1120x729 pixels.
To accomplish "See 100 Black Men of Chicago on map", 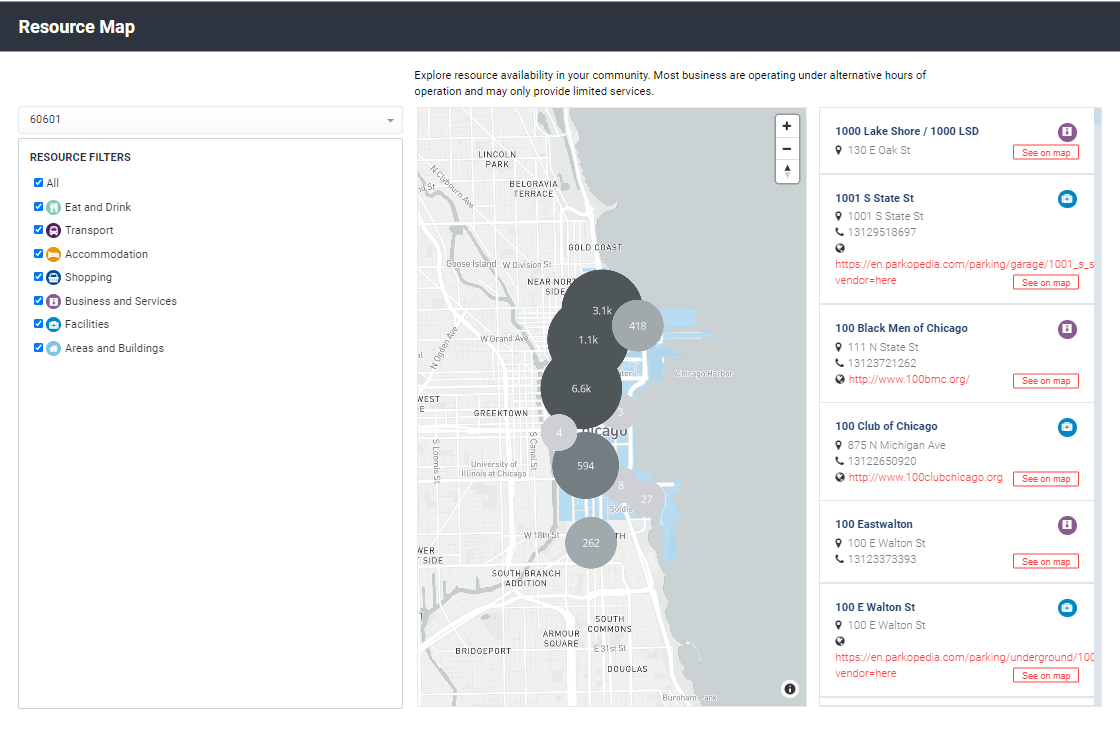I will click(1046, 381).
